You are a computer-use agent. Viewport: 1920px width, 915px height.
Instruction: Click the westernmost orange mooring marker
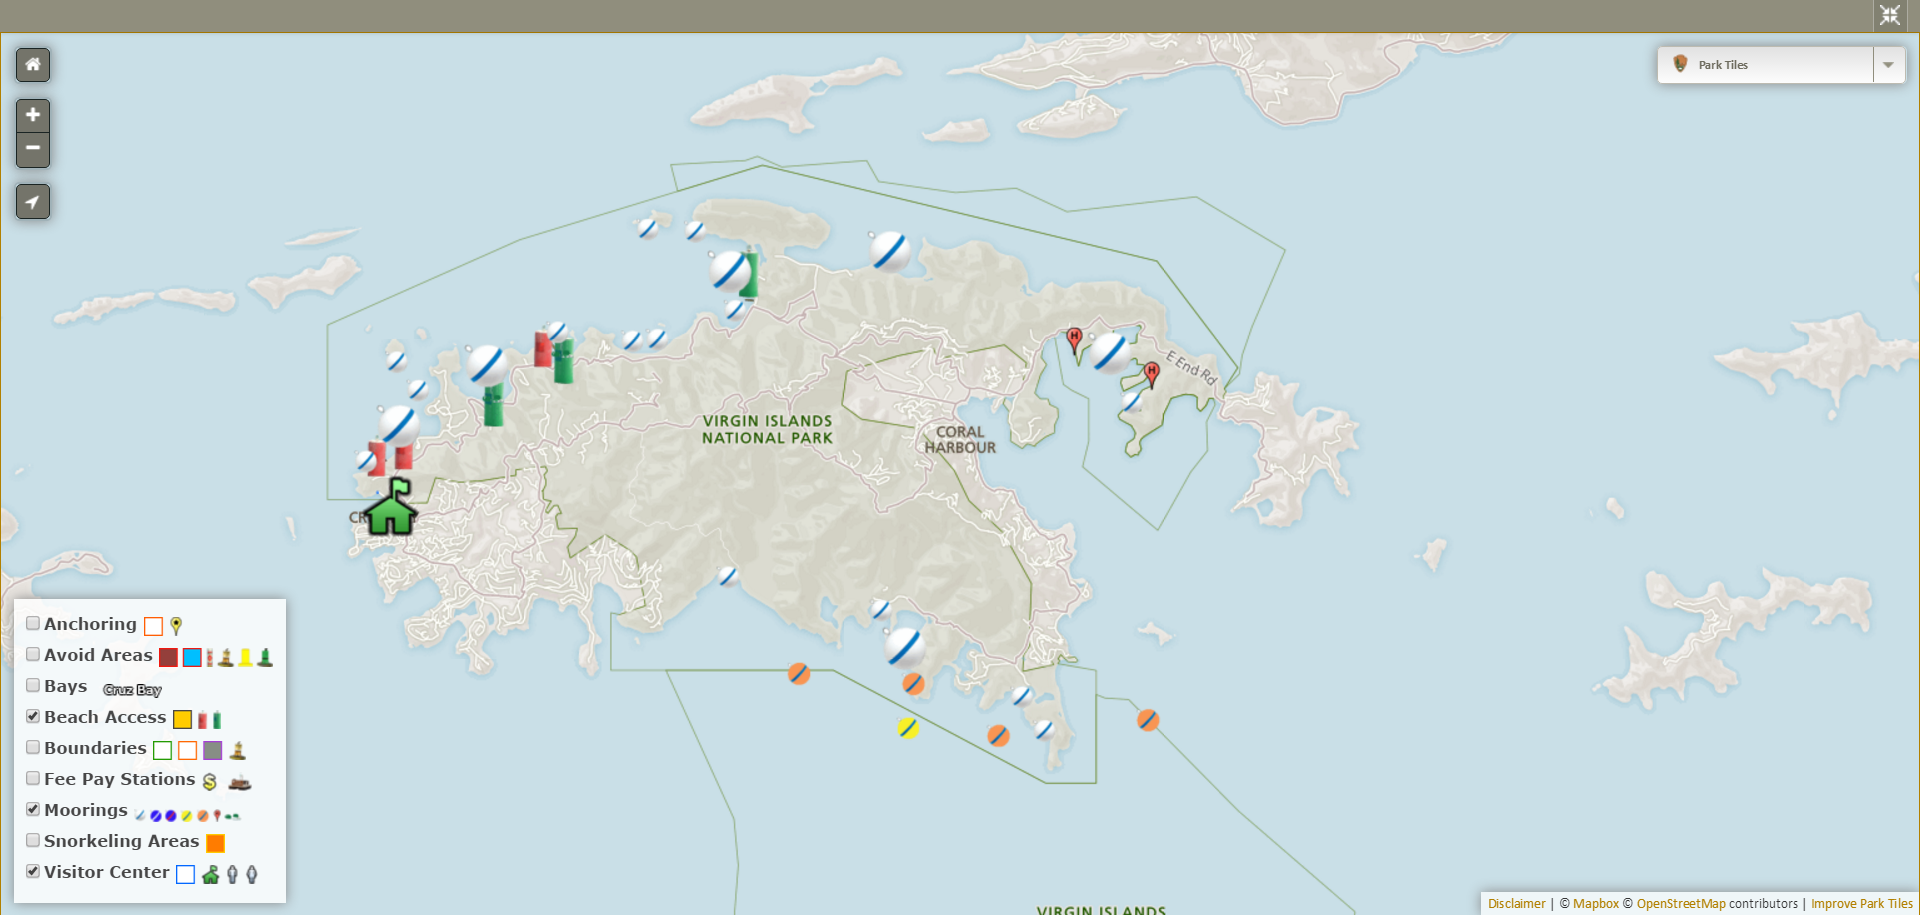click(x=799, y=674)
